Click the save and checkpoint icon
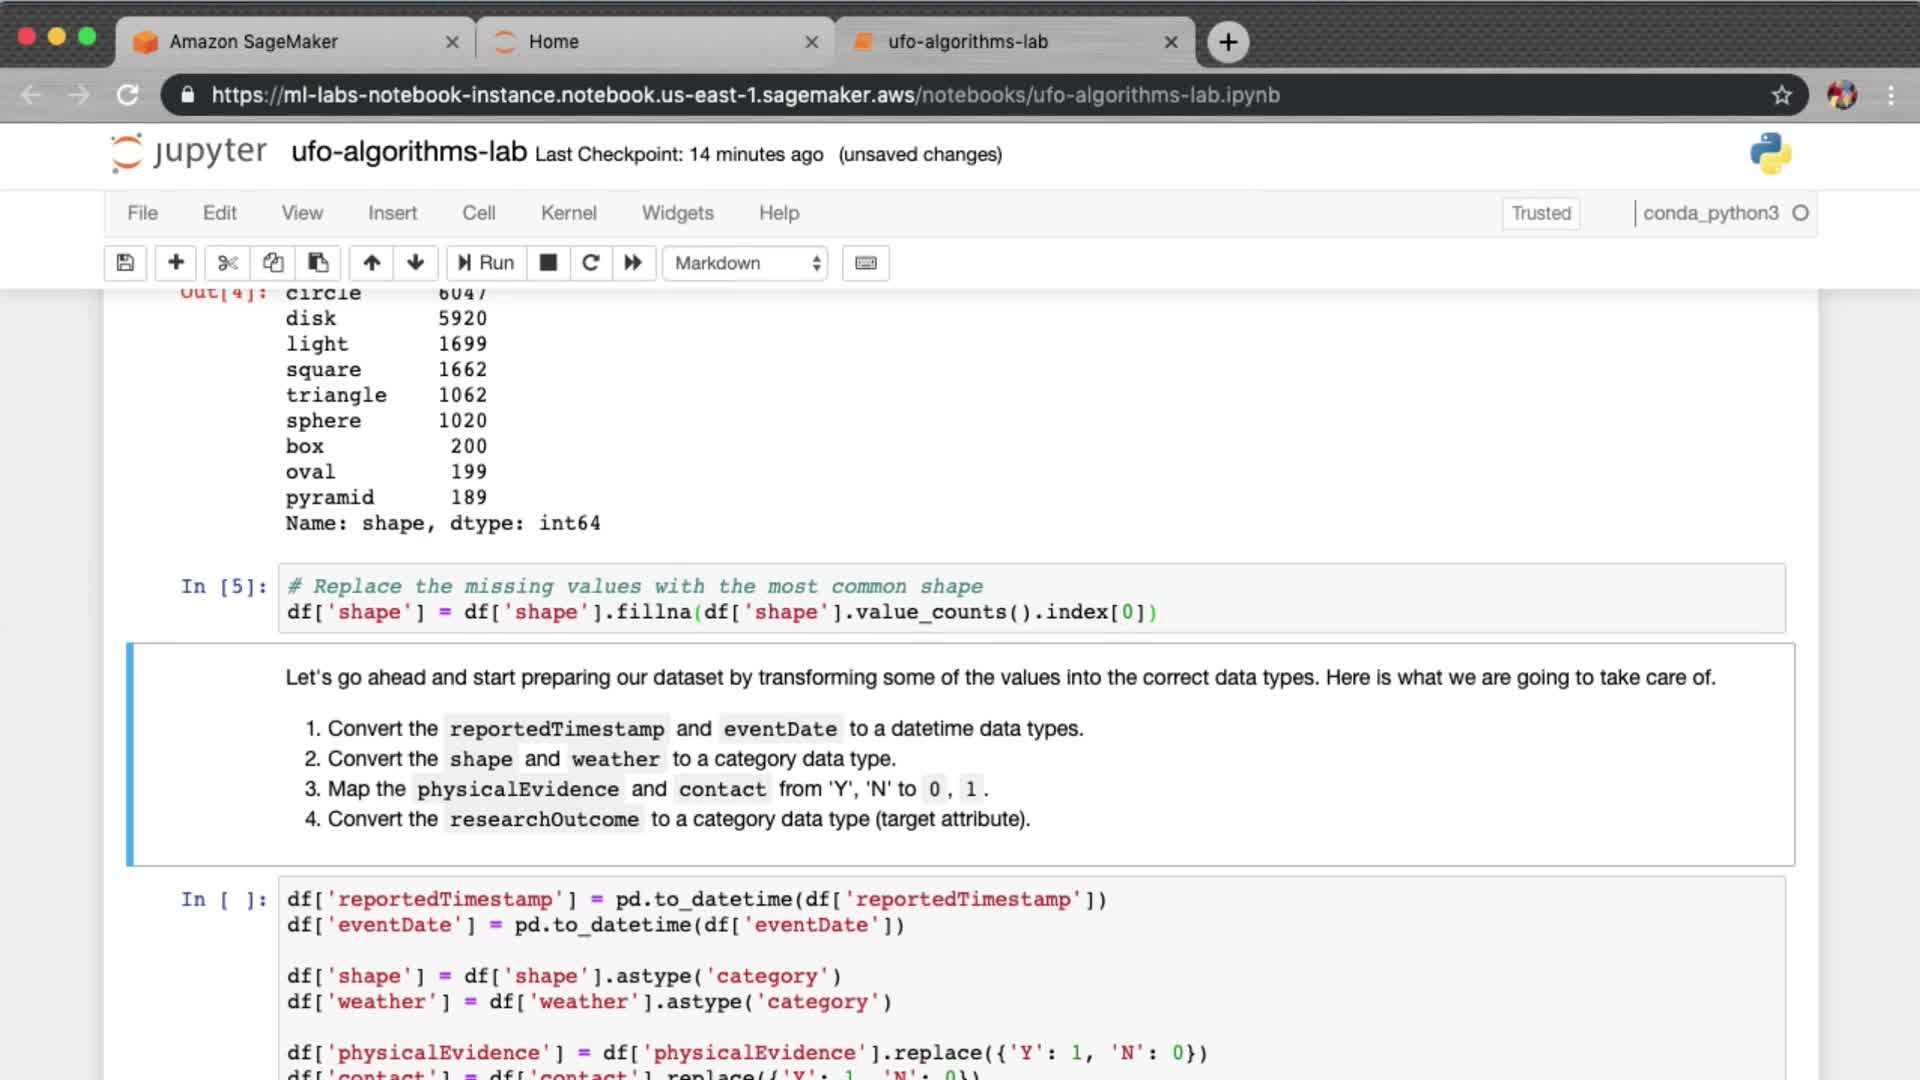 click(125, 263)
